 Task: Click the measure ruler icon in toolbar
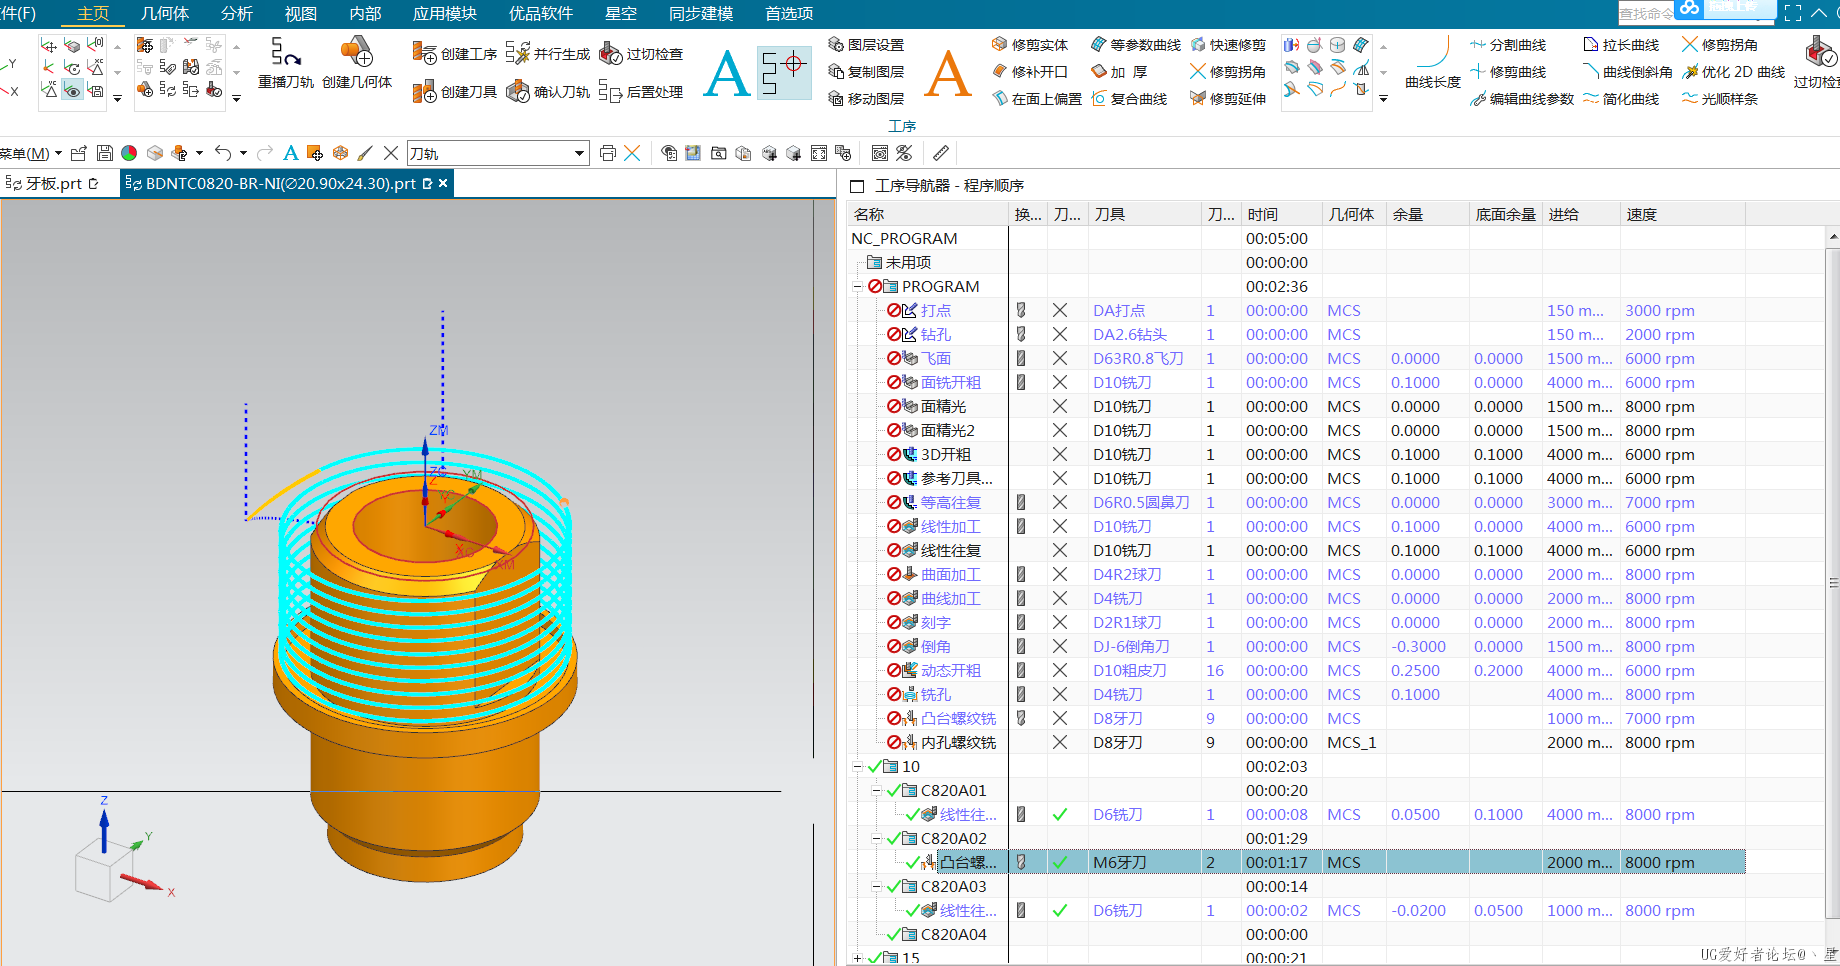(941, 153)
